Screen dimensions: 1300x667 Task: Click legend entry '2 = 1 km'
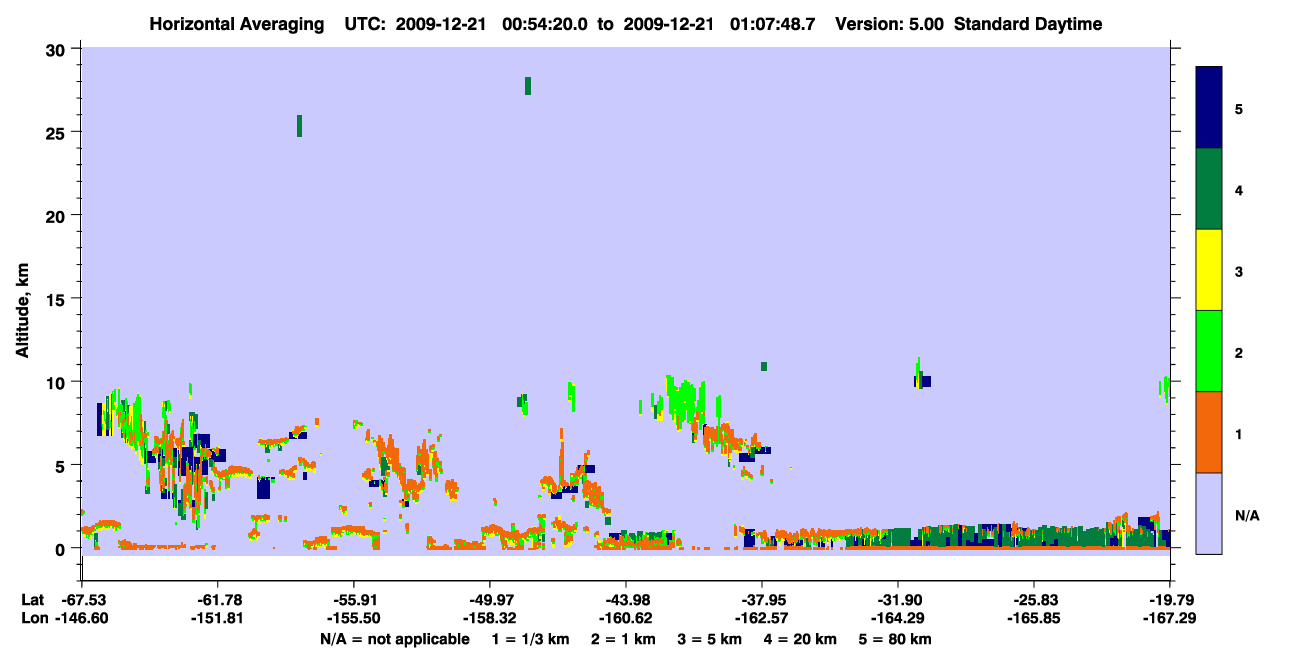click(x=623, y=639)
